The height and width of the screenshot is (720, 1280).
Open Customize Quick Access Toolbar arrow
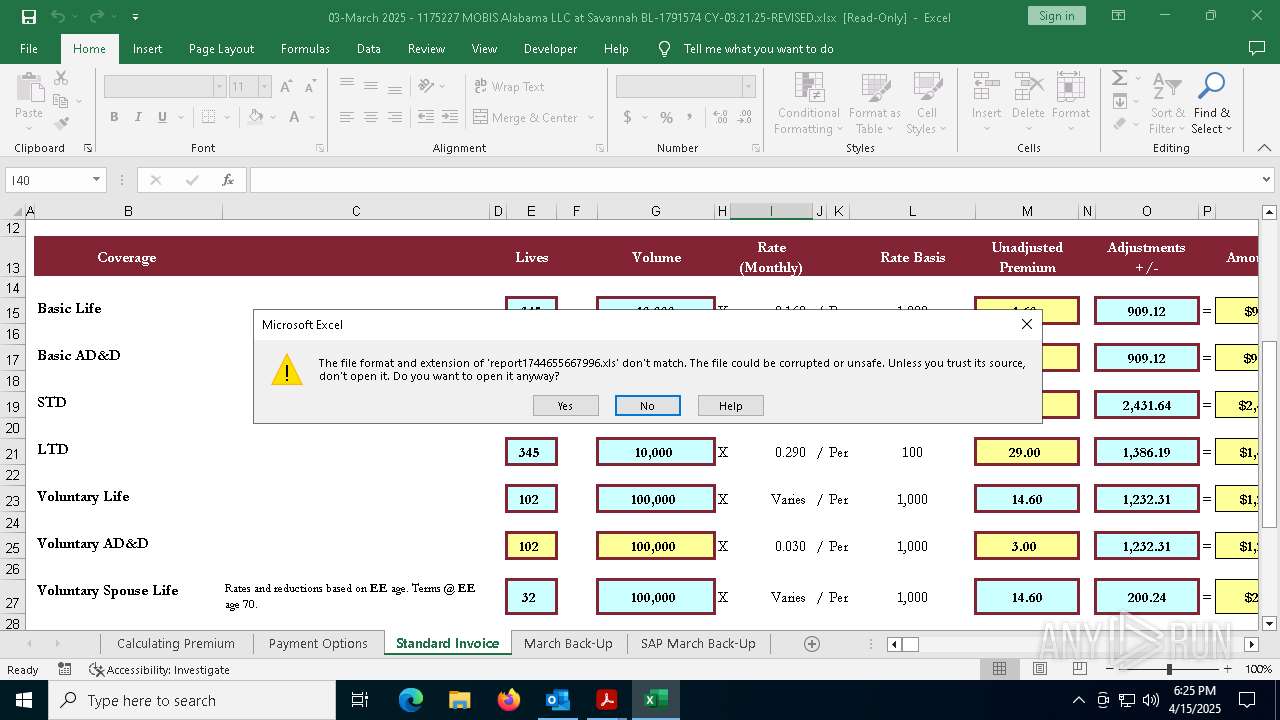click(135, 17)
